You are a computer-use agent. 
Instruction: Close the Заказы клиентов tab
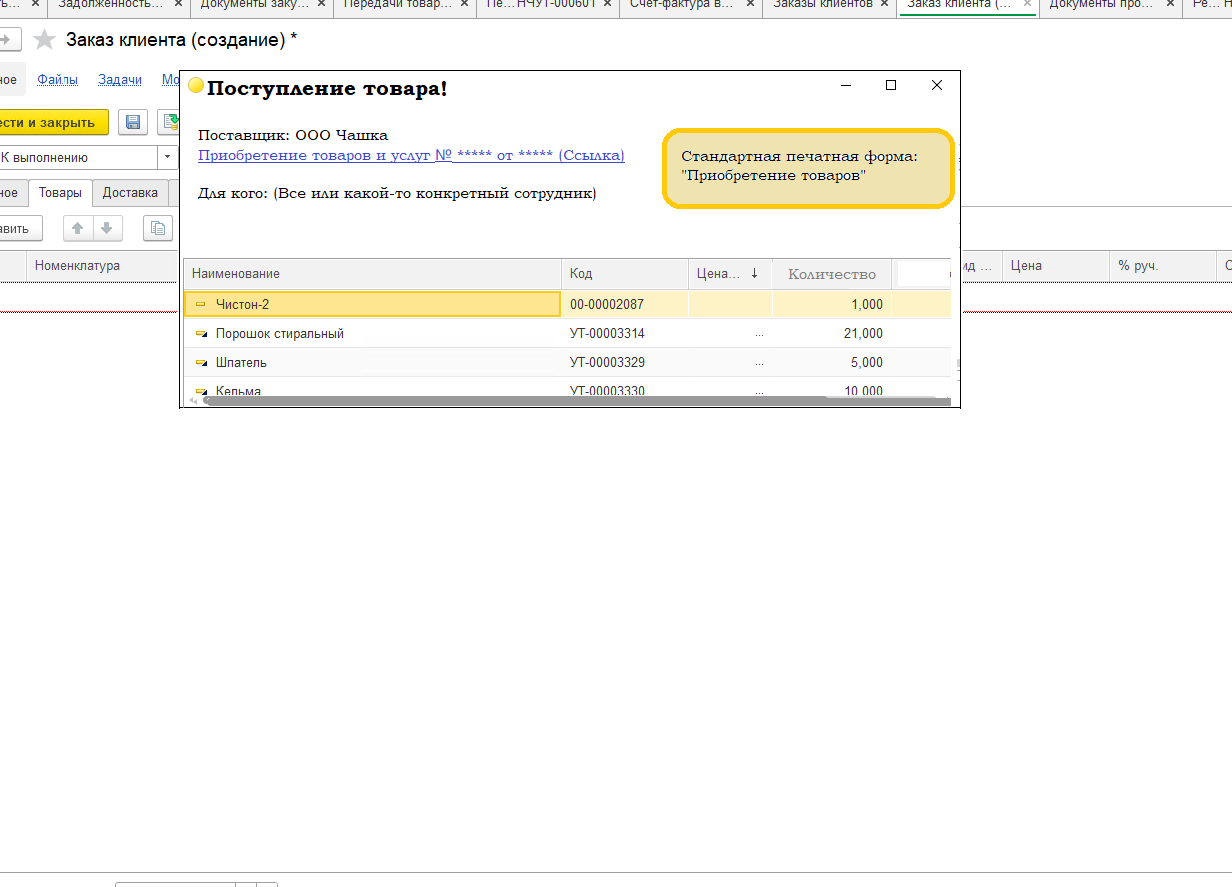point(885,4)
